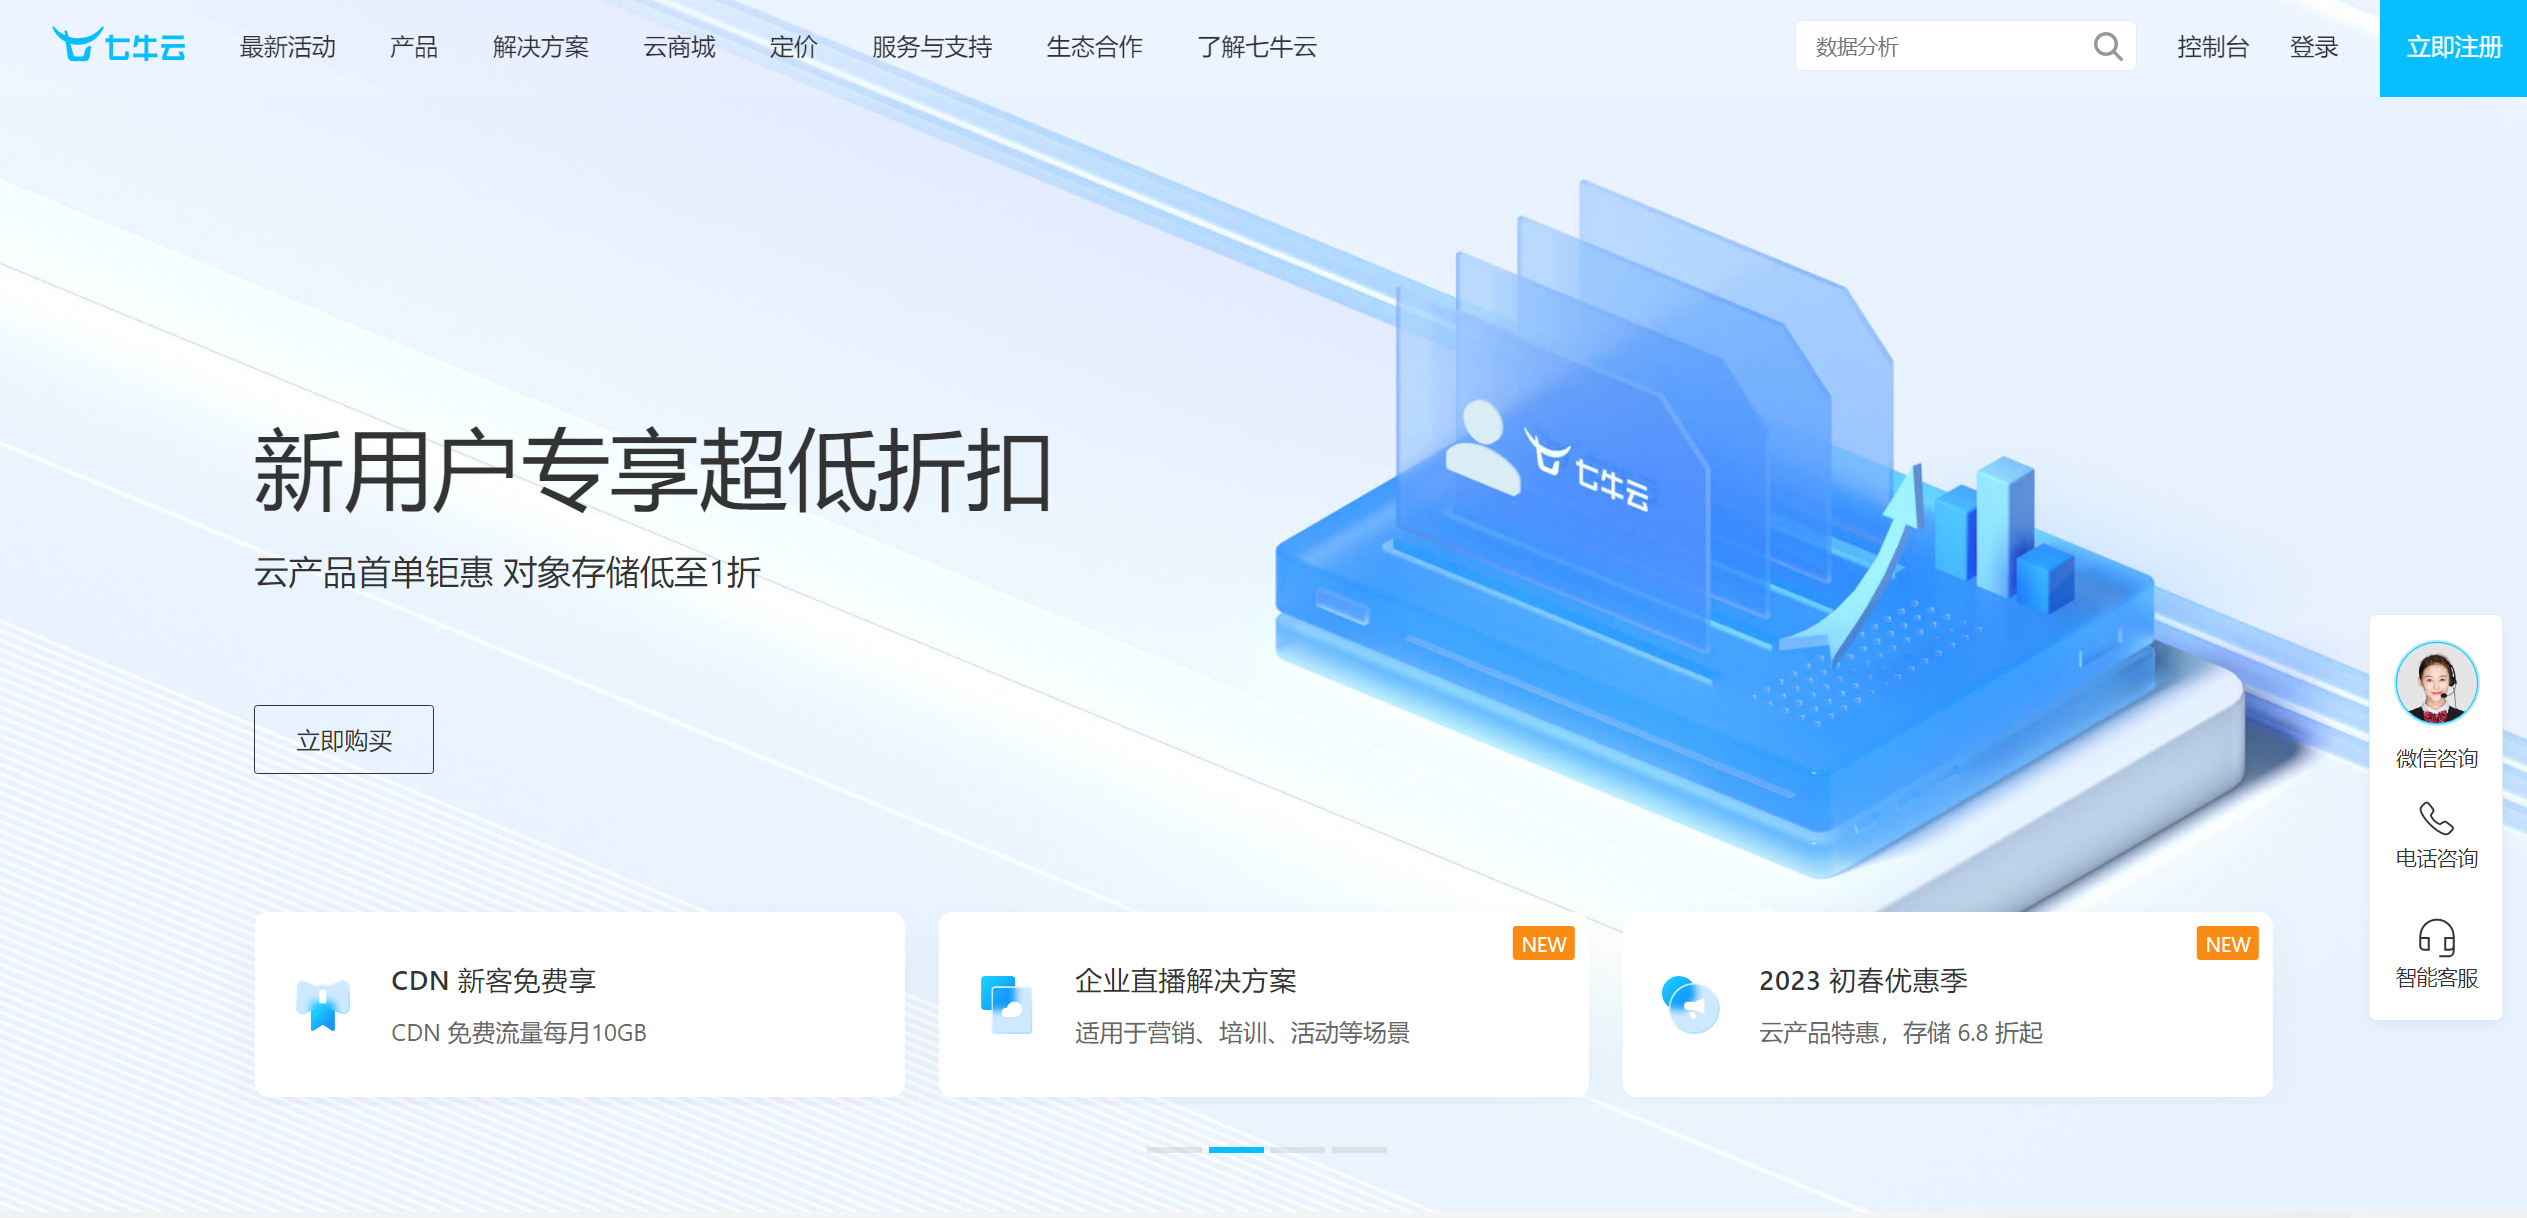2527x1218 pixels.
Task: Open the 解决方案 menu
Action: tap(541, 47)
